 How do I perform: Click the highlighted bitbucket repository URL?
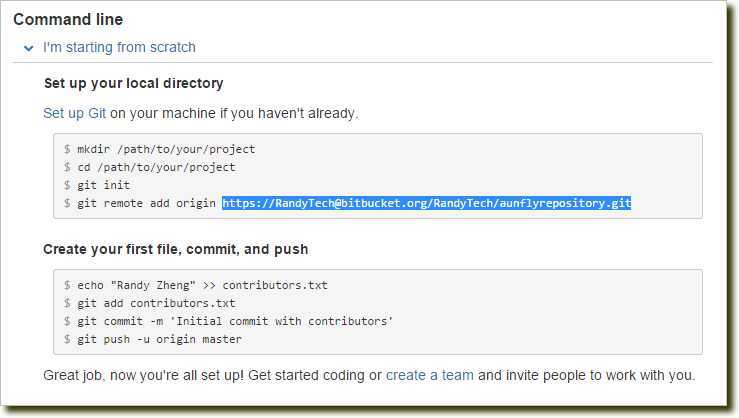pyautogui.click(x=427, y=203)
